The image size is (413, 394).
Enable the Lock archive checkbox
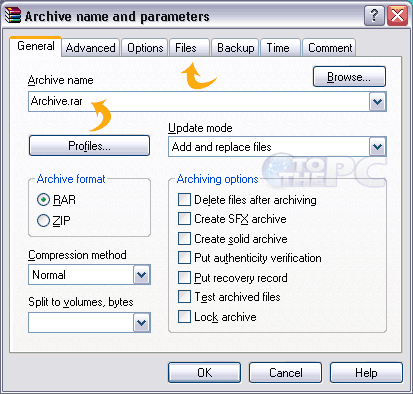point(184,316)
